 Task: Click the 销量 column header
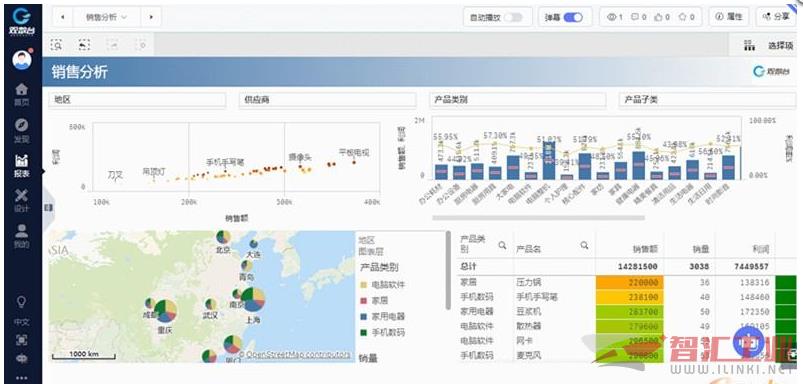(x=701, y=249)
